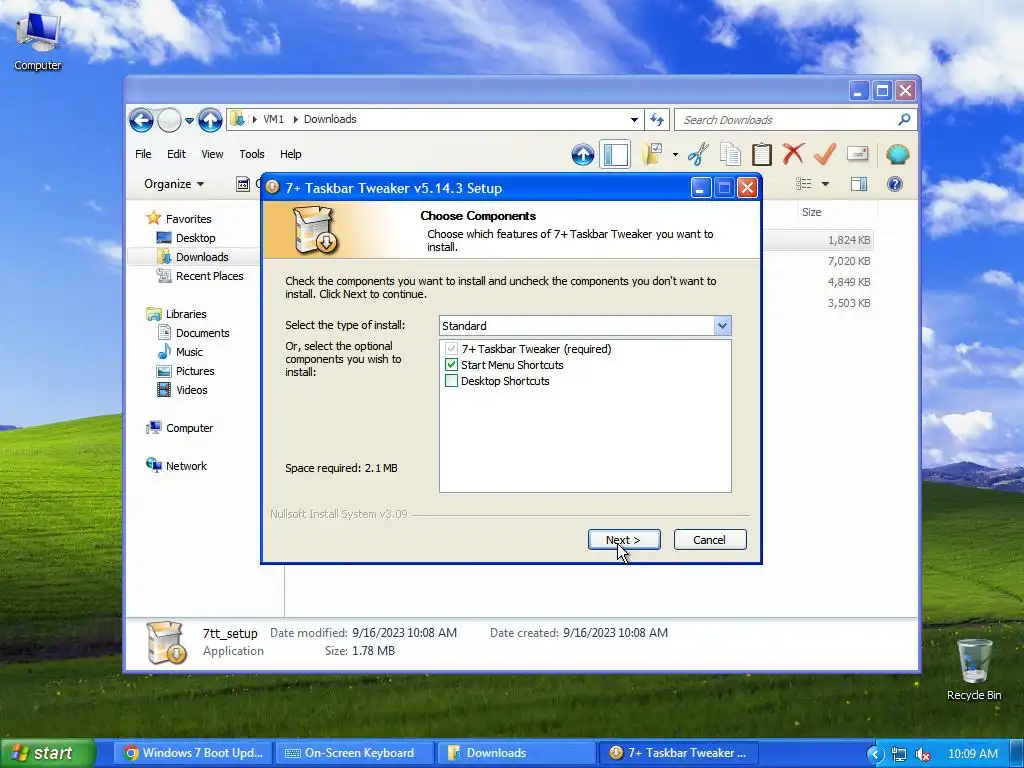Expand the address bar dropdown arrow
Image resolution: width=1024 pixels, height=768 pixels.
click(634, 120)
